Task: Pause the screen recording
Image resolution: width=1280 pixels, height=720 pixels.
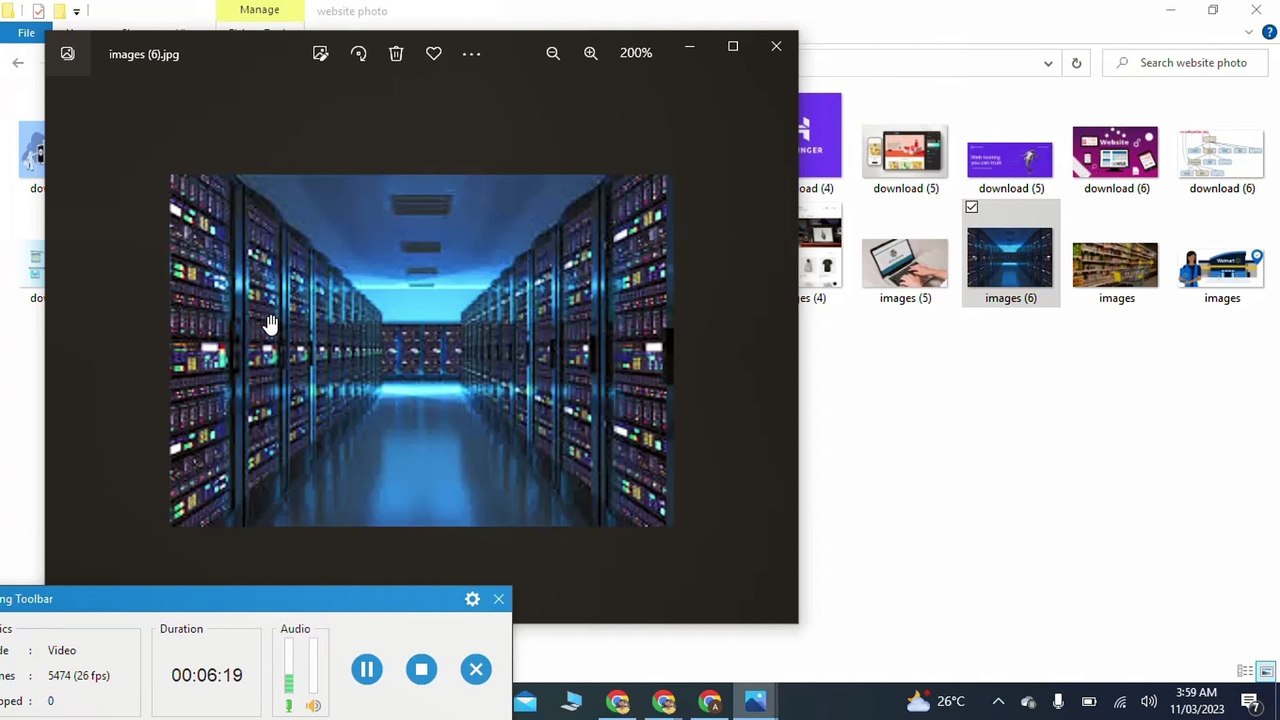Action: coord(367,670)
